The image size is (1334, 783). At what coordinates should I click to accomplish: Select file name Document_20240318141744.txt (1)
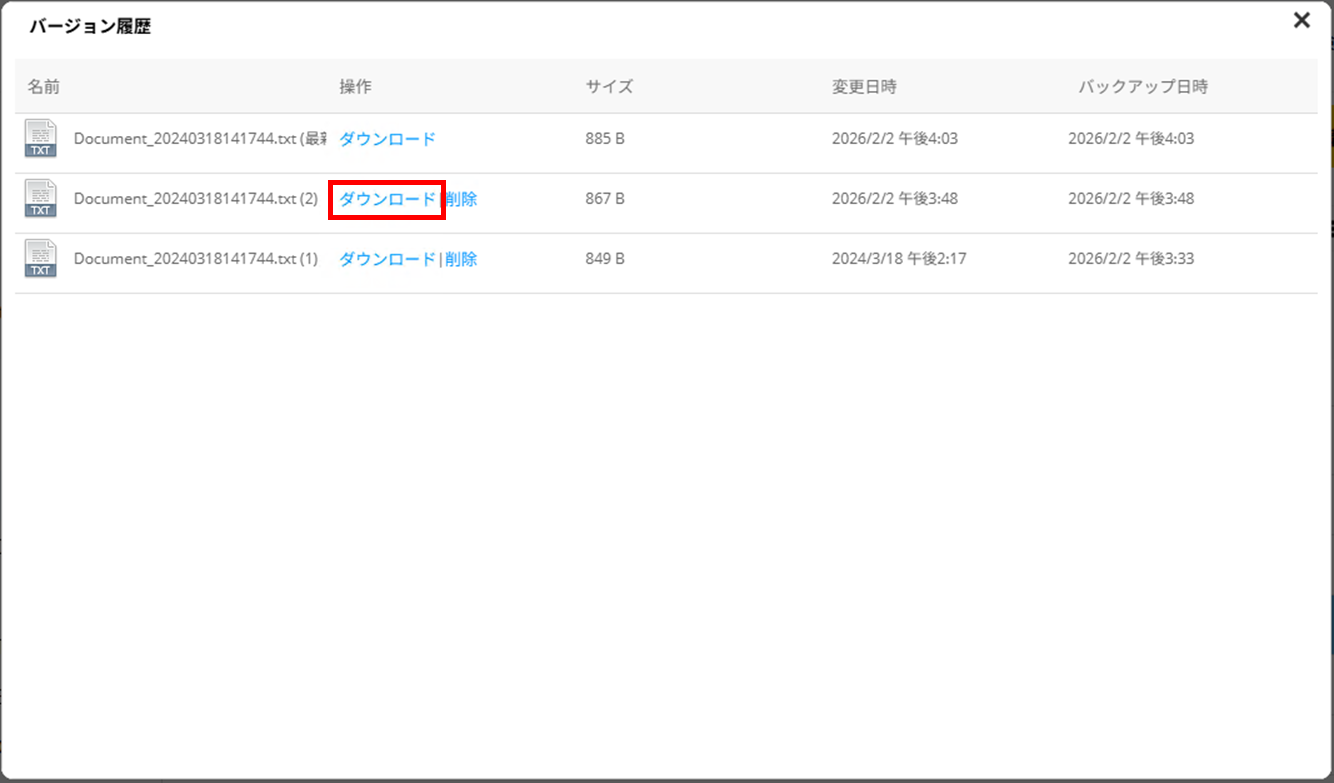coord(196,259)
